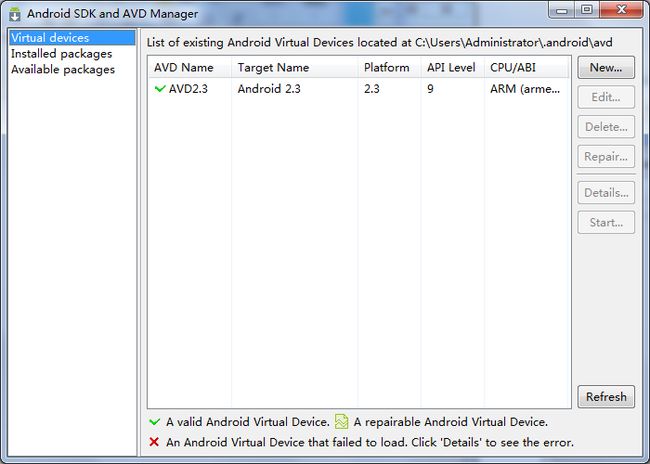The width and height of the screenshot is (650, 464).
Task: Click the green valid-device legend checkmark
Action: (154, 422)
